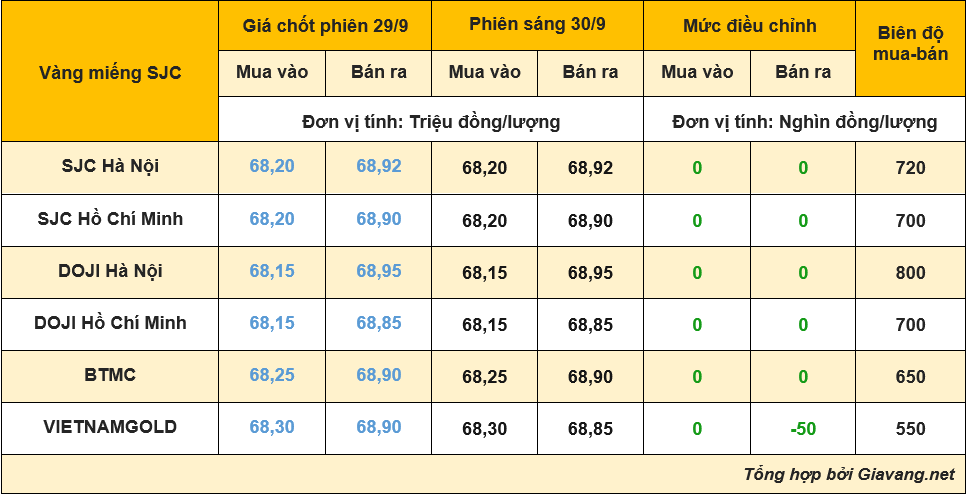Select the Giá chốt phiên 29/9 header
This screenshot has height=494, width=967.
[x=325, y=26]
